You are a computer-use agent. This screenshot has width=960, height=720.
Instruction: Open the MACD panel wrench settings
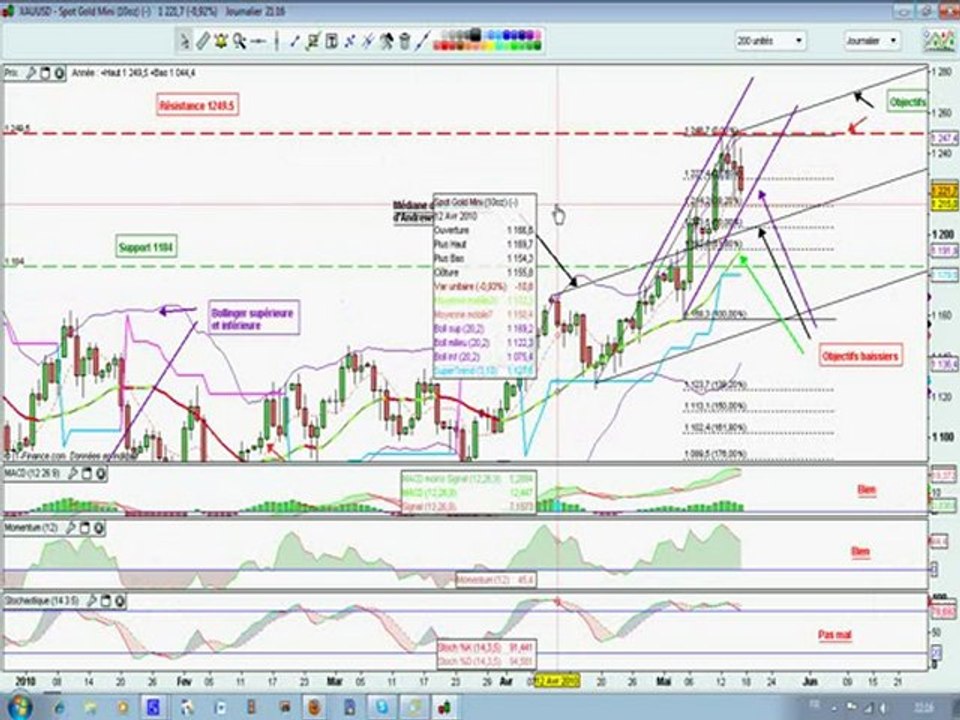click(x=72, y=473)
